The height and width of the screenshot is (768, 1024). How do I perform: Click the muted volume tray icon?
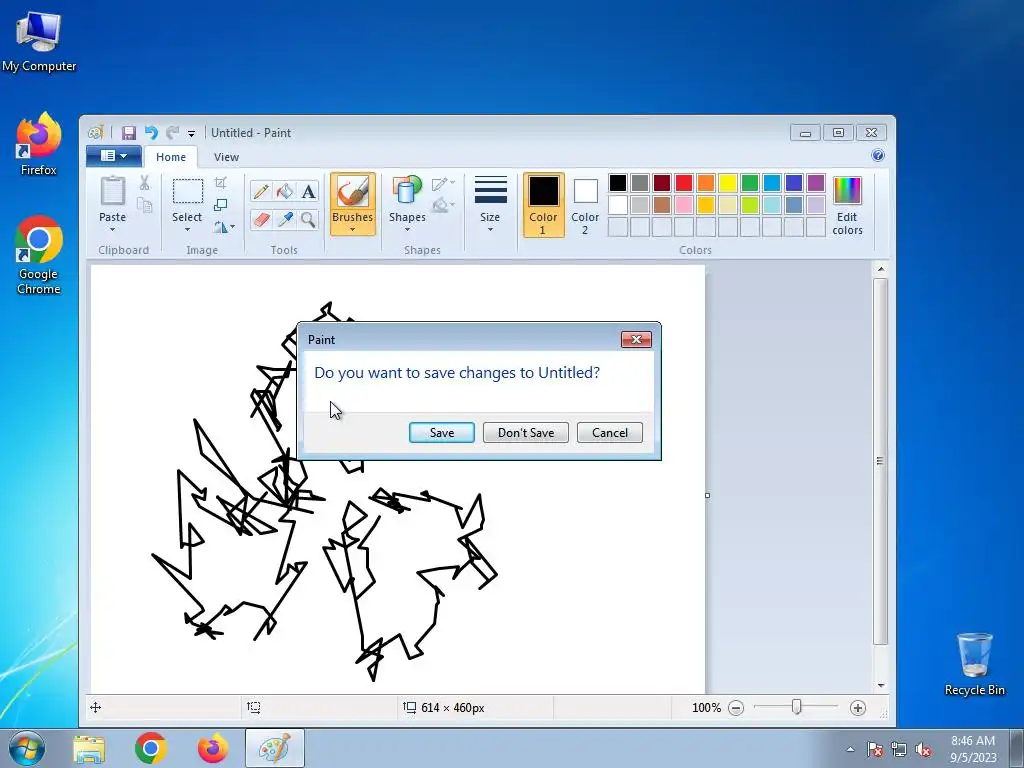(x=923, y=750)
